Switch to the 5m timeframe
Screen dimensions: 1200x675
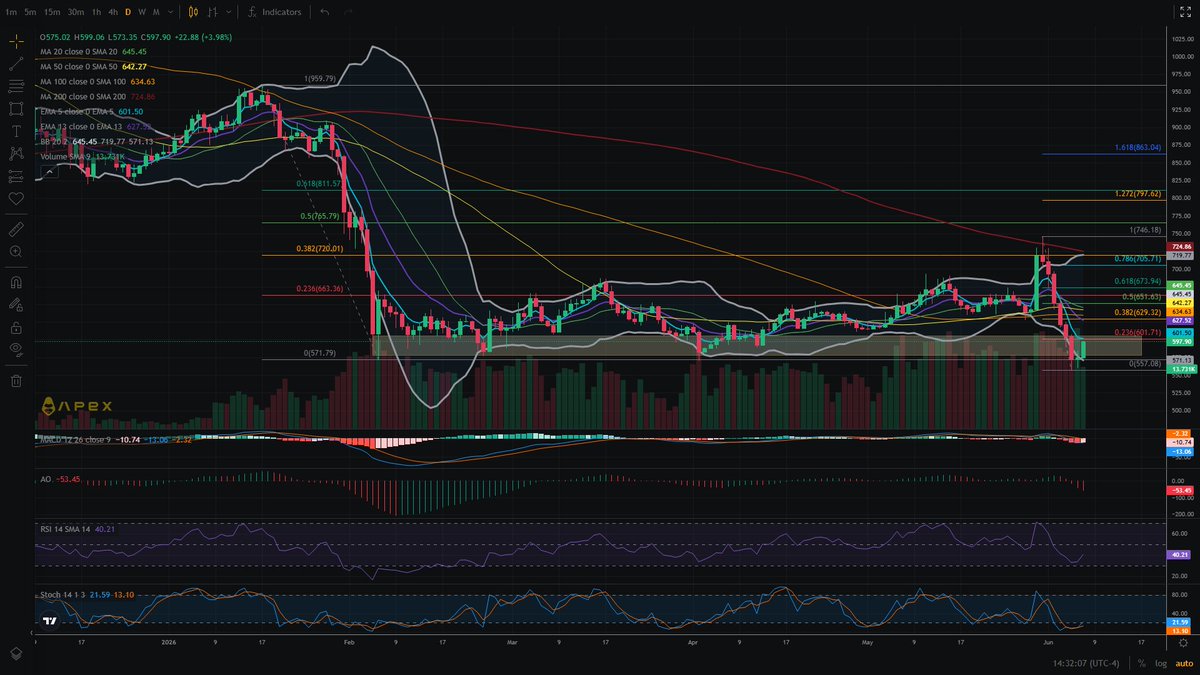[x=31, y=12]
